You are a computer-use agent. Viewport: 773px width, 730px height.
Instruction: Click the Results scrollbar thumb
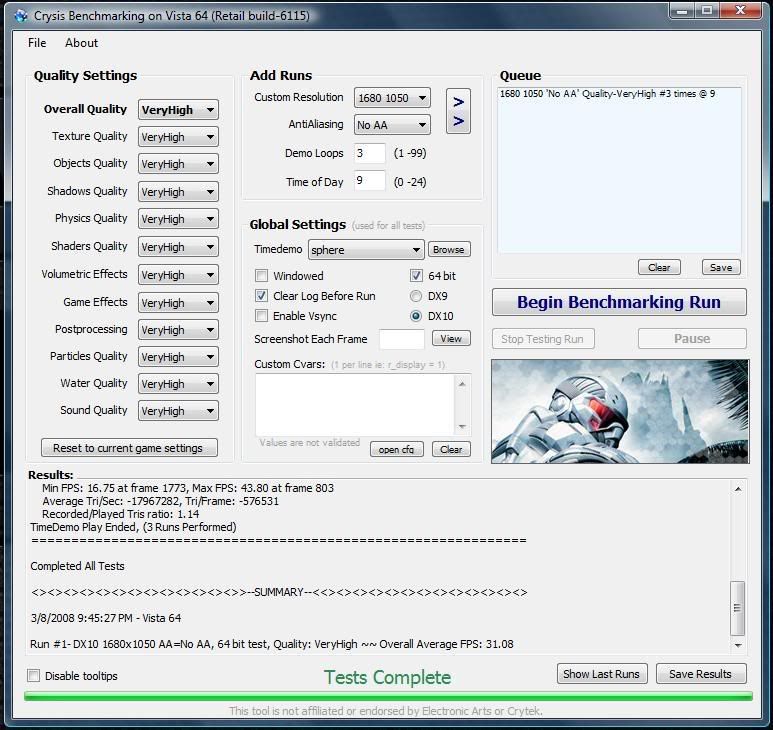click(x=738, y=608)
